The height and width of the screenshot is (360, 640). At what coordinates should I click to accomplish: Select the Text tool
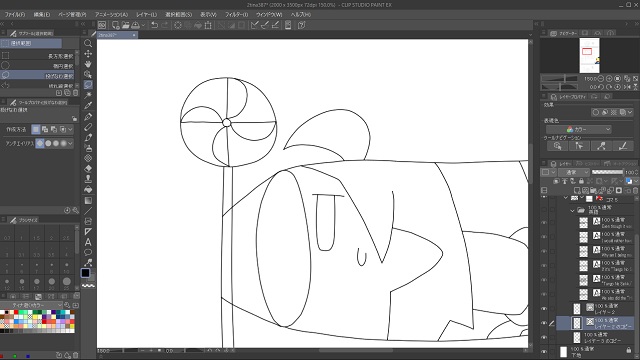tap(88, 242)
